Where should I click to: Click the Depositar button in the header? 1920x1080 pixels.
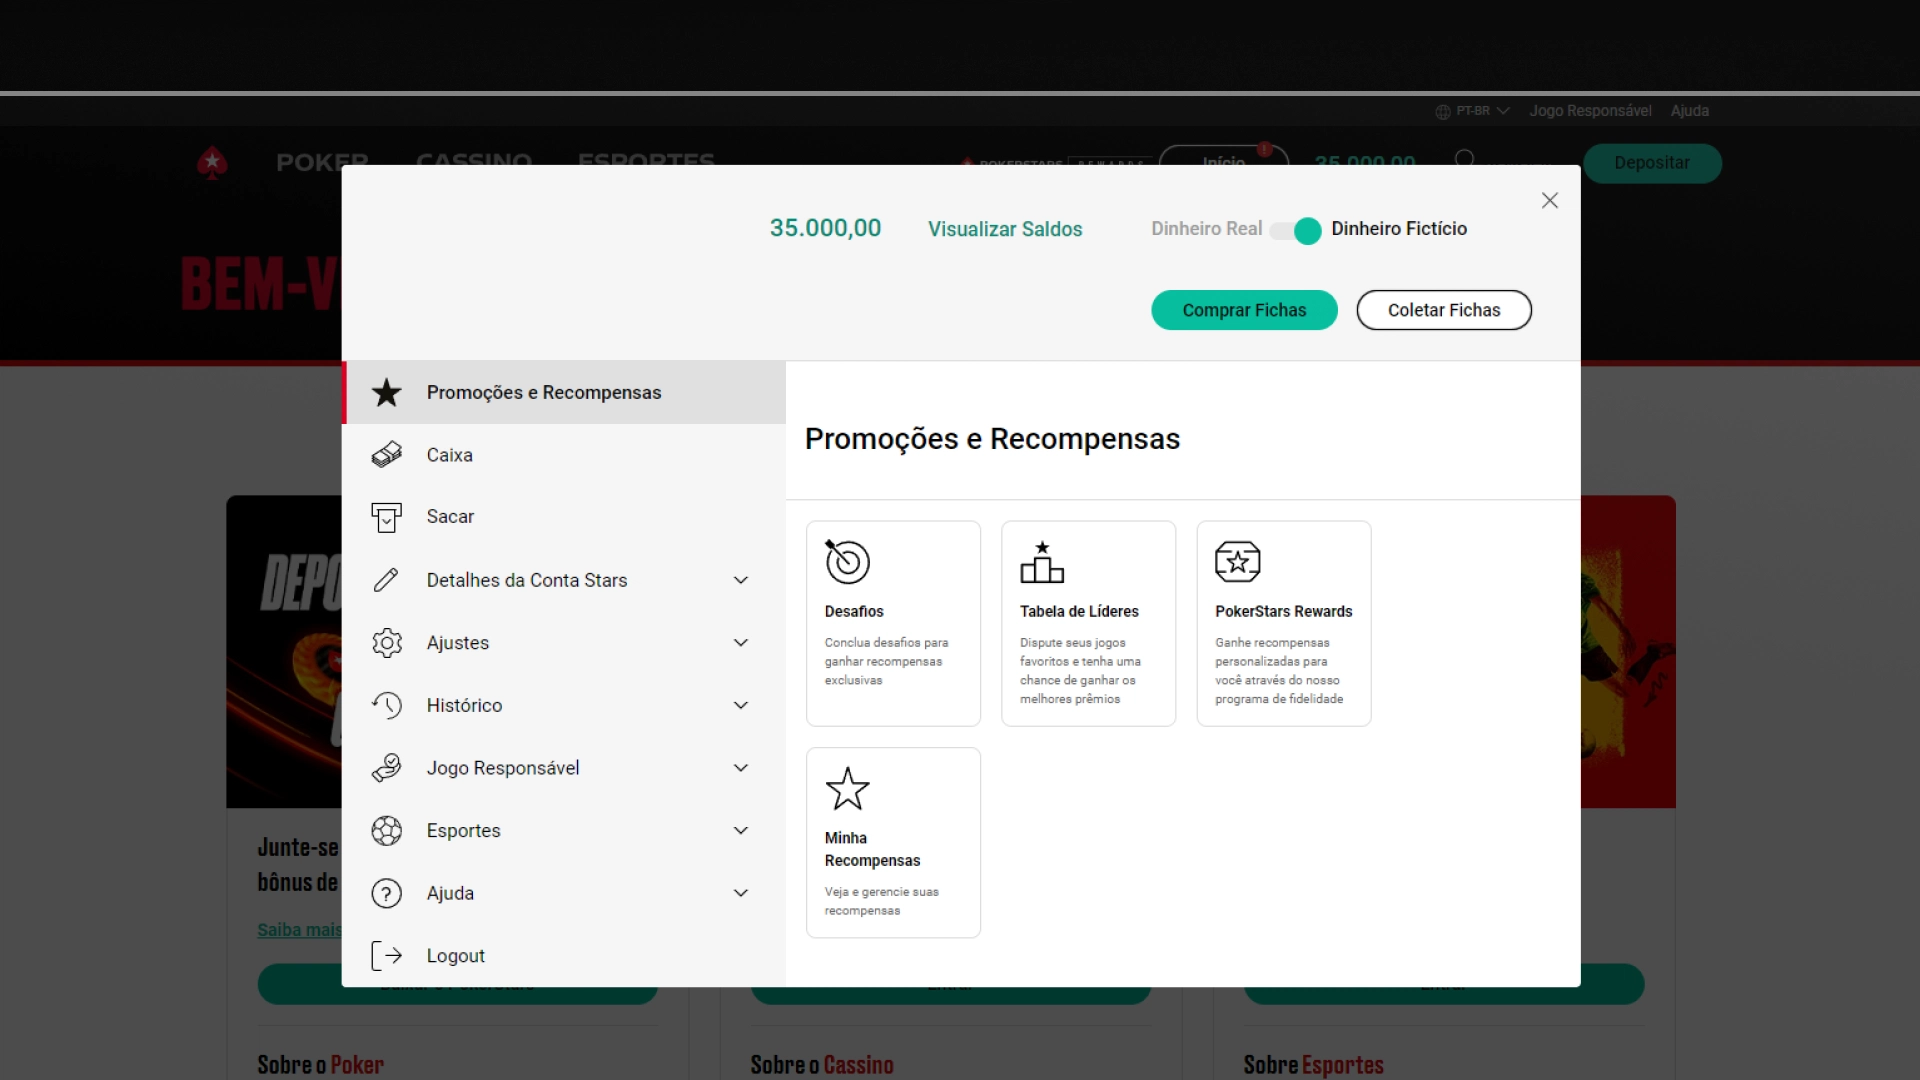(1652, 163)
